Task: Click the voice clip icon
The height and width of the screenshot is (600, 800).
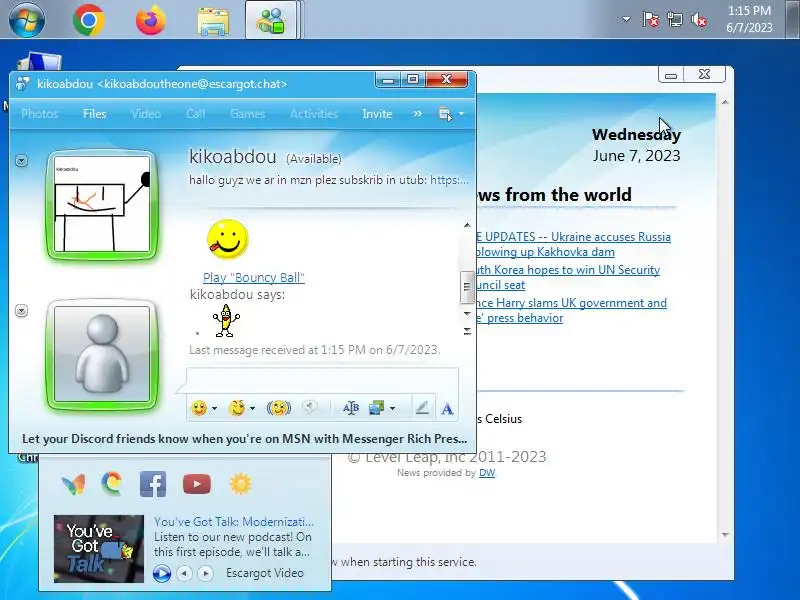Action: point(310,407)
